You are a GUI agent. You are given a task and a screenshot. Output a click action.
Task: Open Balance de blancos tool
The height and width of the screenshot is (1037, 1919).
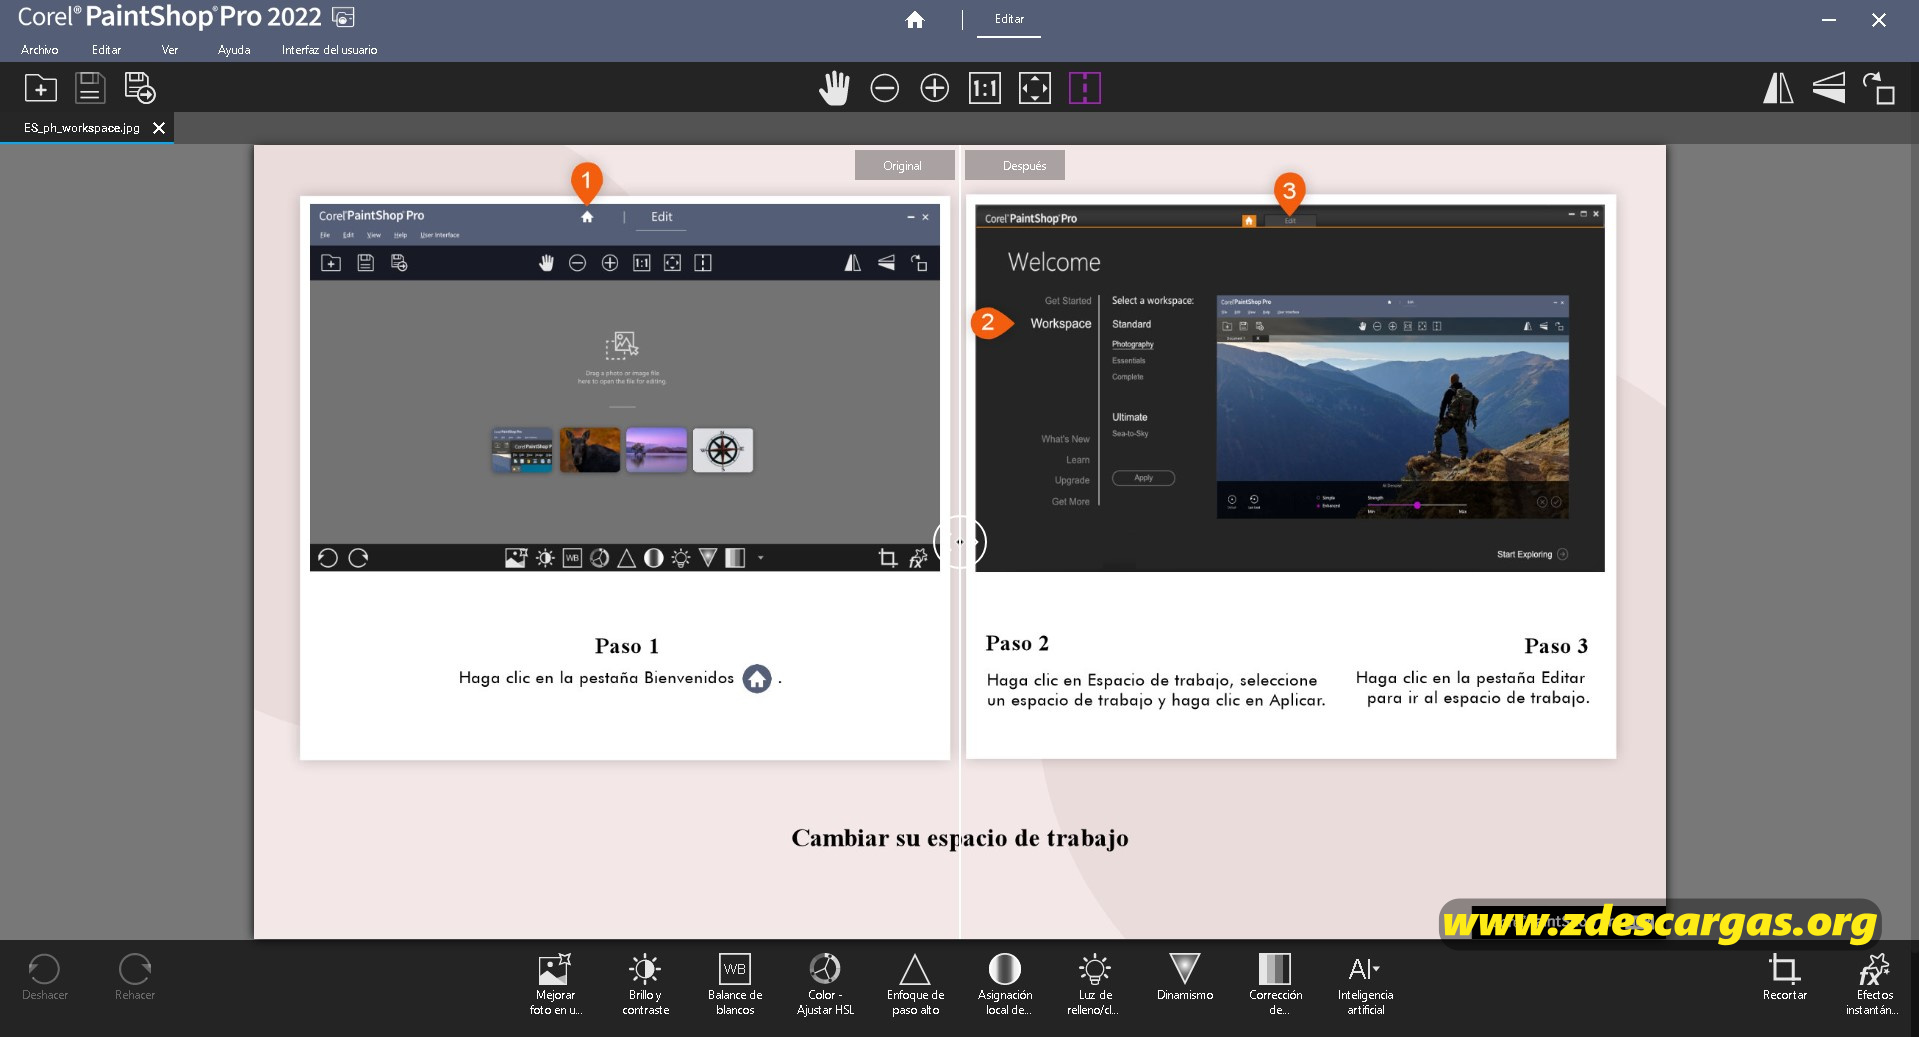[x=735, y=984]
